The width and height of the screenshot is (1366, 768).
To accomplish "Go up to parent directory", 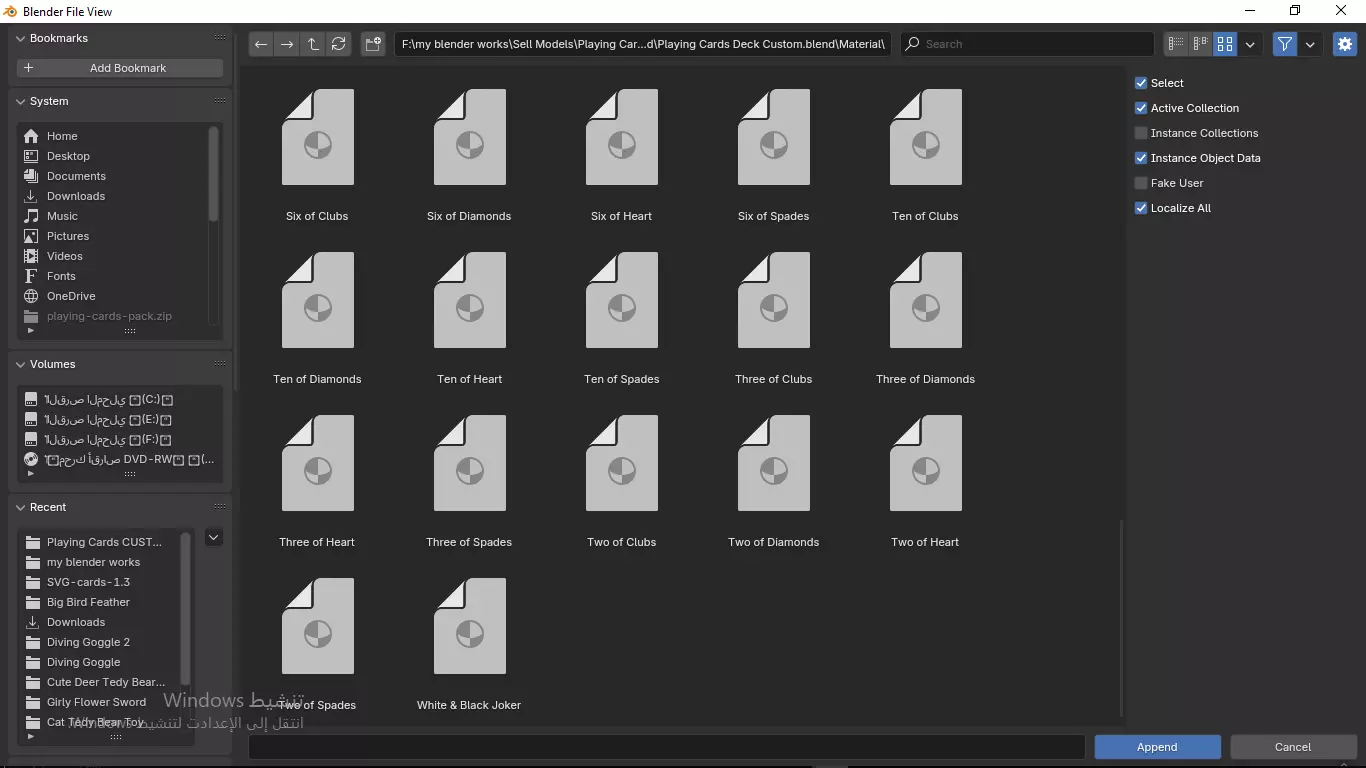I will click(313, 44).
